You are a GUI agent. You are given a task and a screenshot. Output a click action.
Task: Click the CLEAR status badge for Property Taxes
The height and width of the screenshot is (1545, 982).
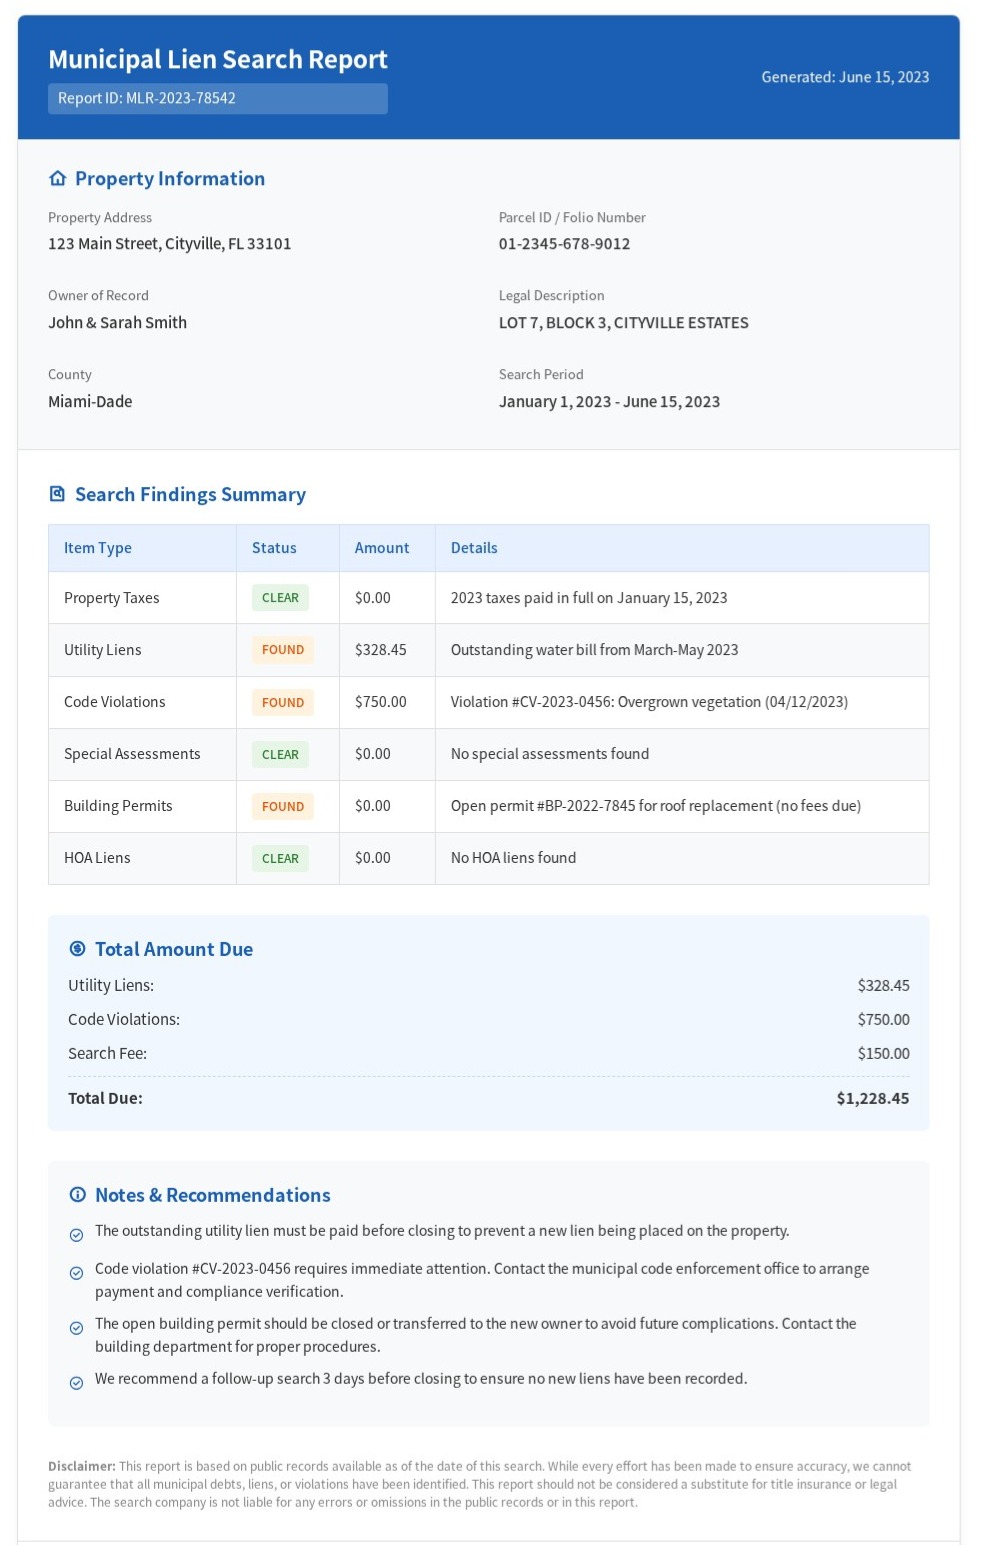280,598
